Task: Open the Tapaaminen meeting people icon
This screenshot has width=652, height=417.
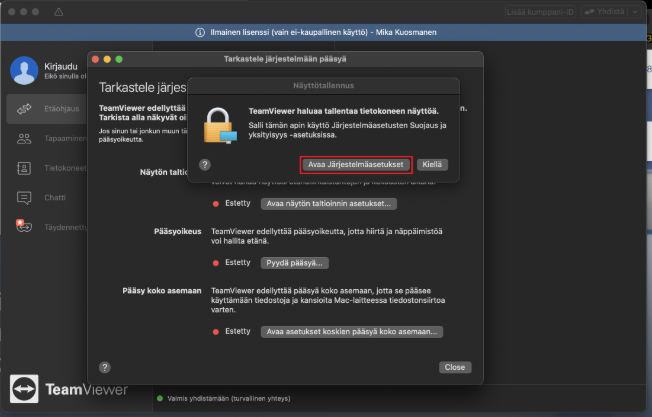Action: click(23, 138)
